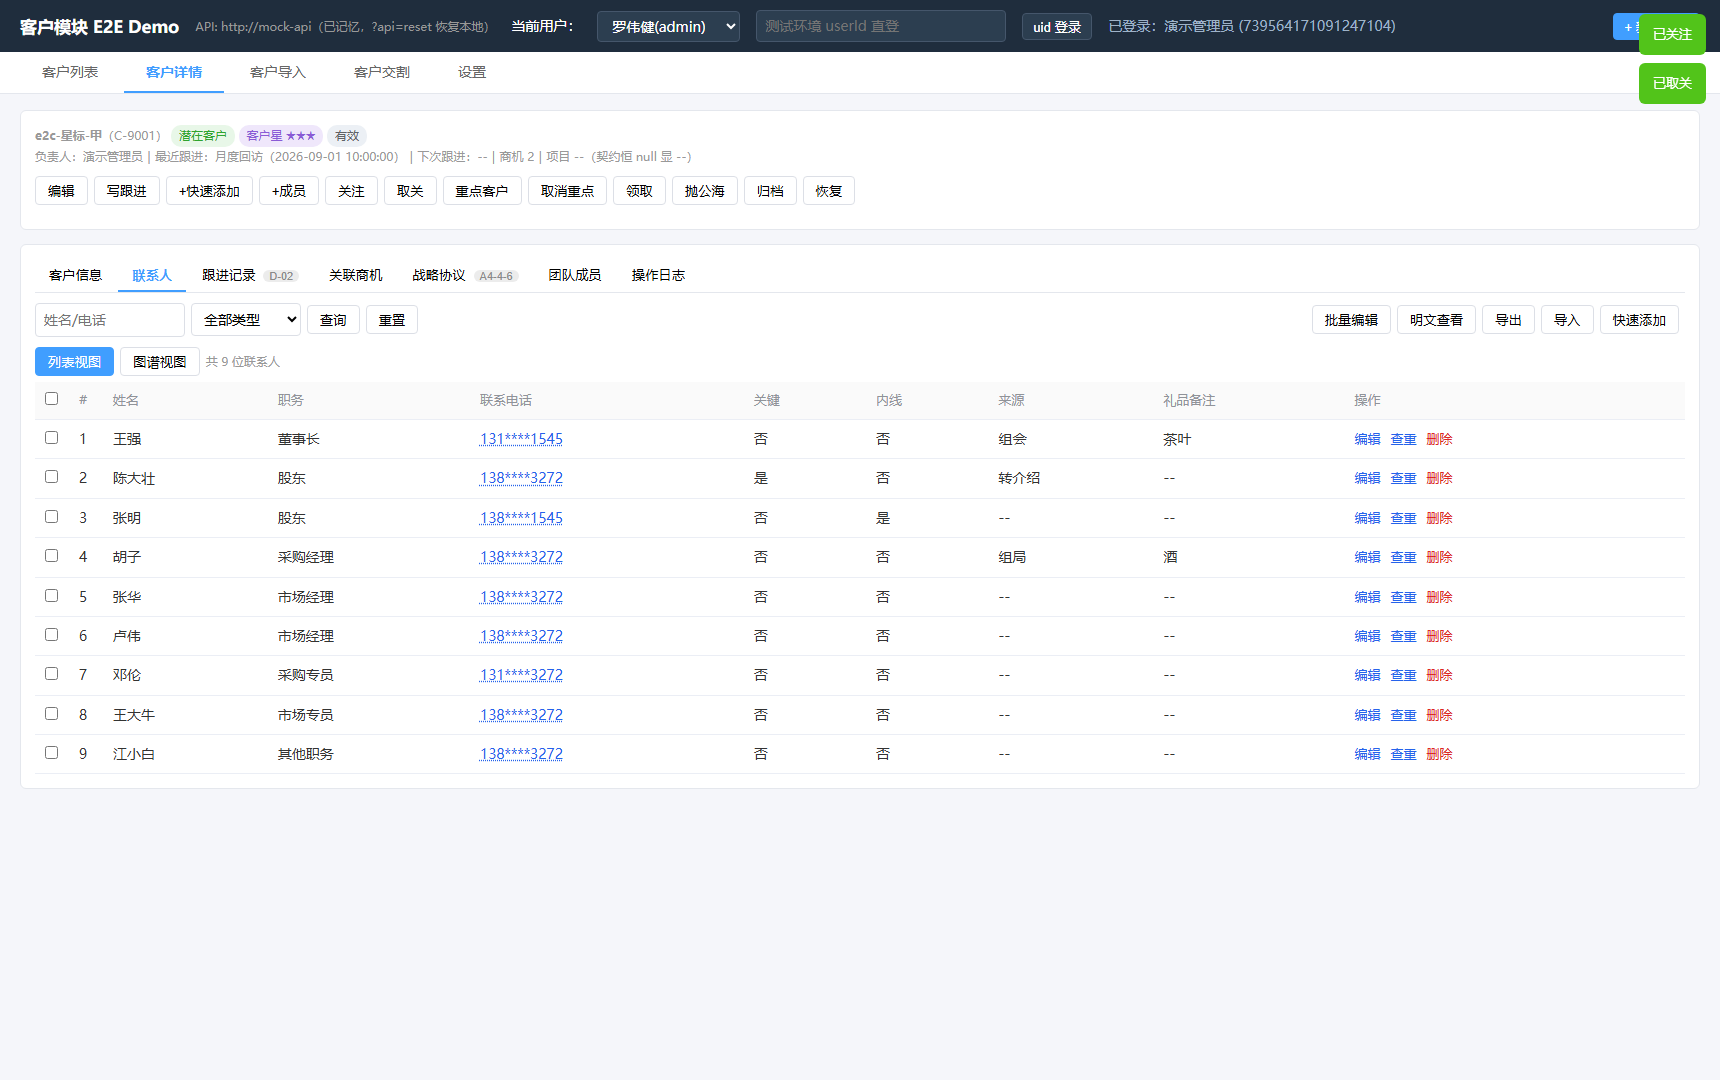
Task: Select checkbox for contact 王强
Action: [51, 438]
